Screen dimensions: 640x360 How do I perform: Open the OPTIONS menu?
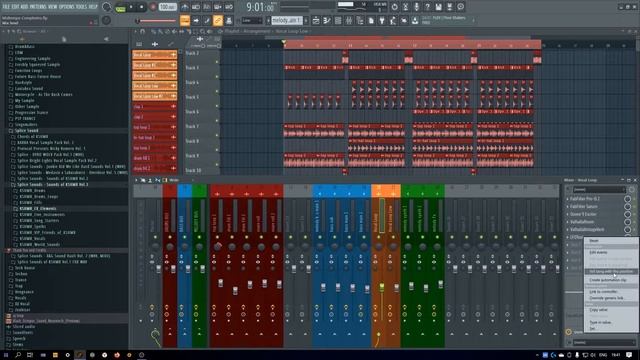click(x=68, y=7)
